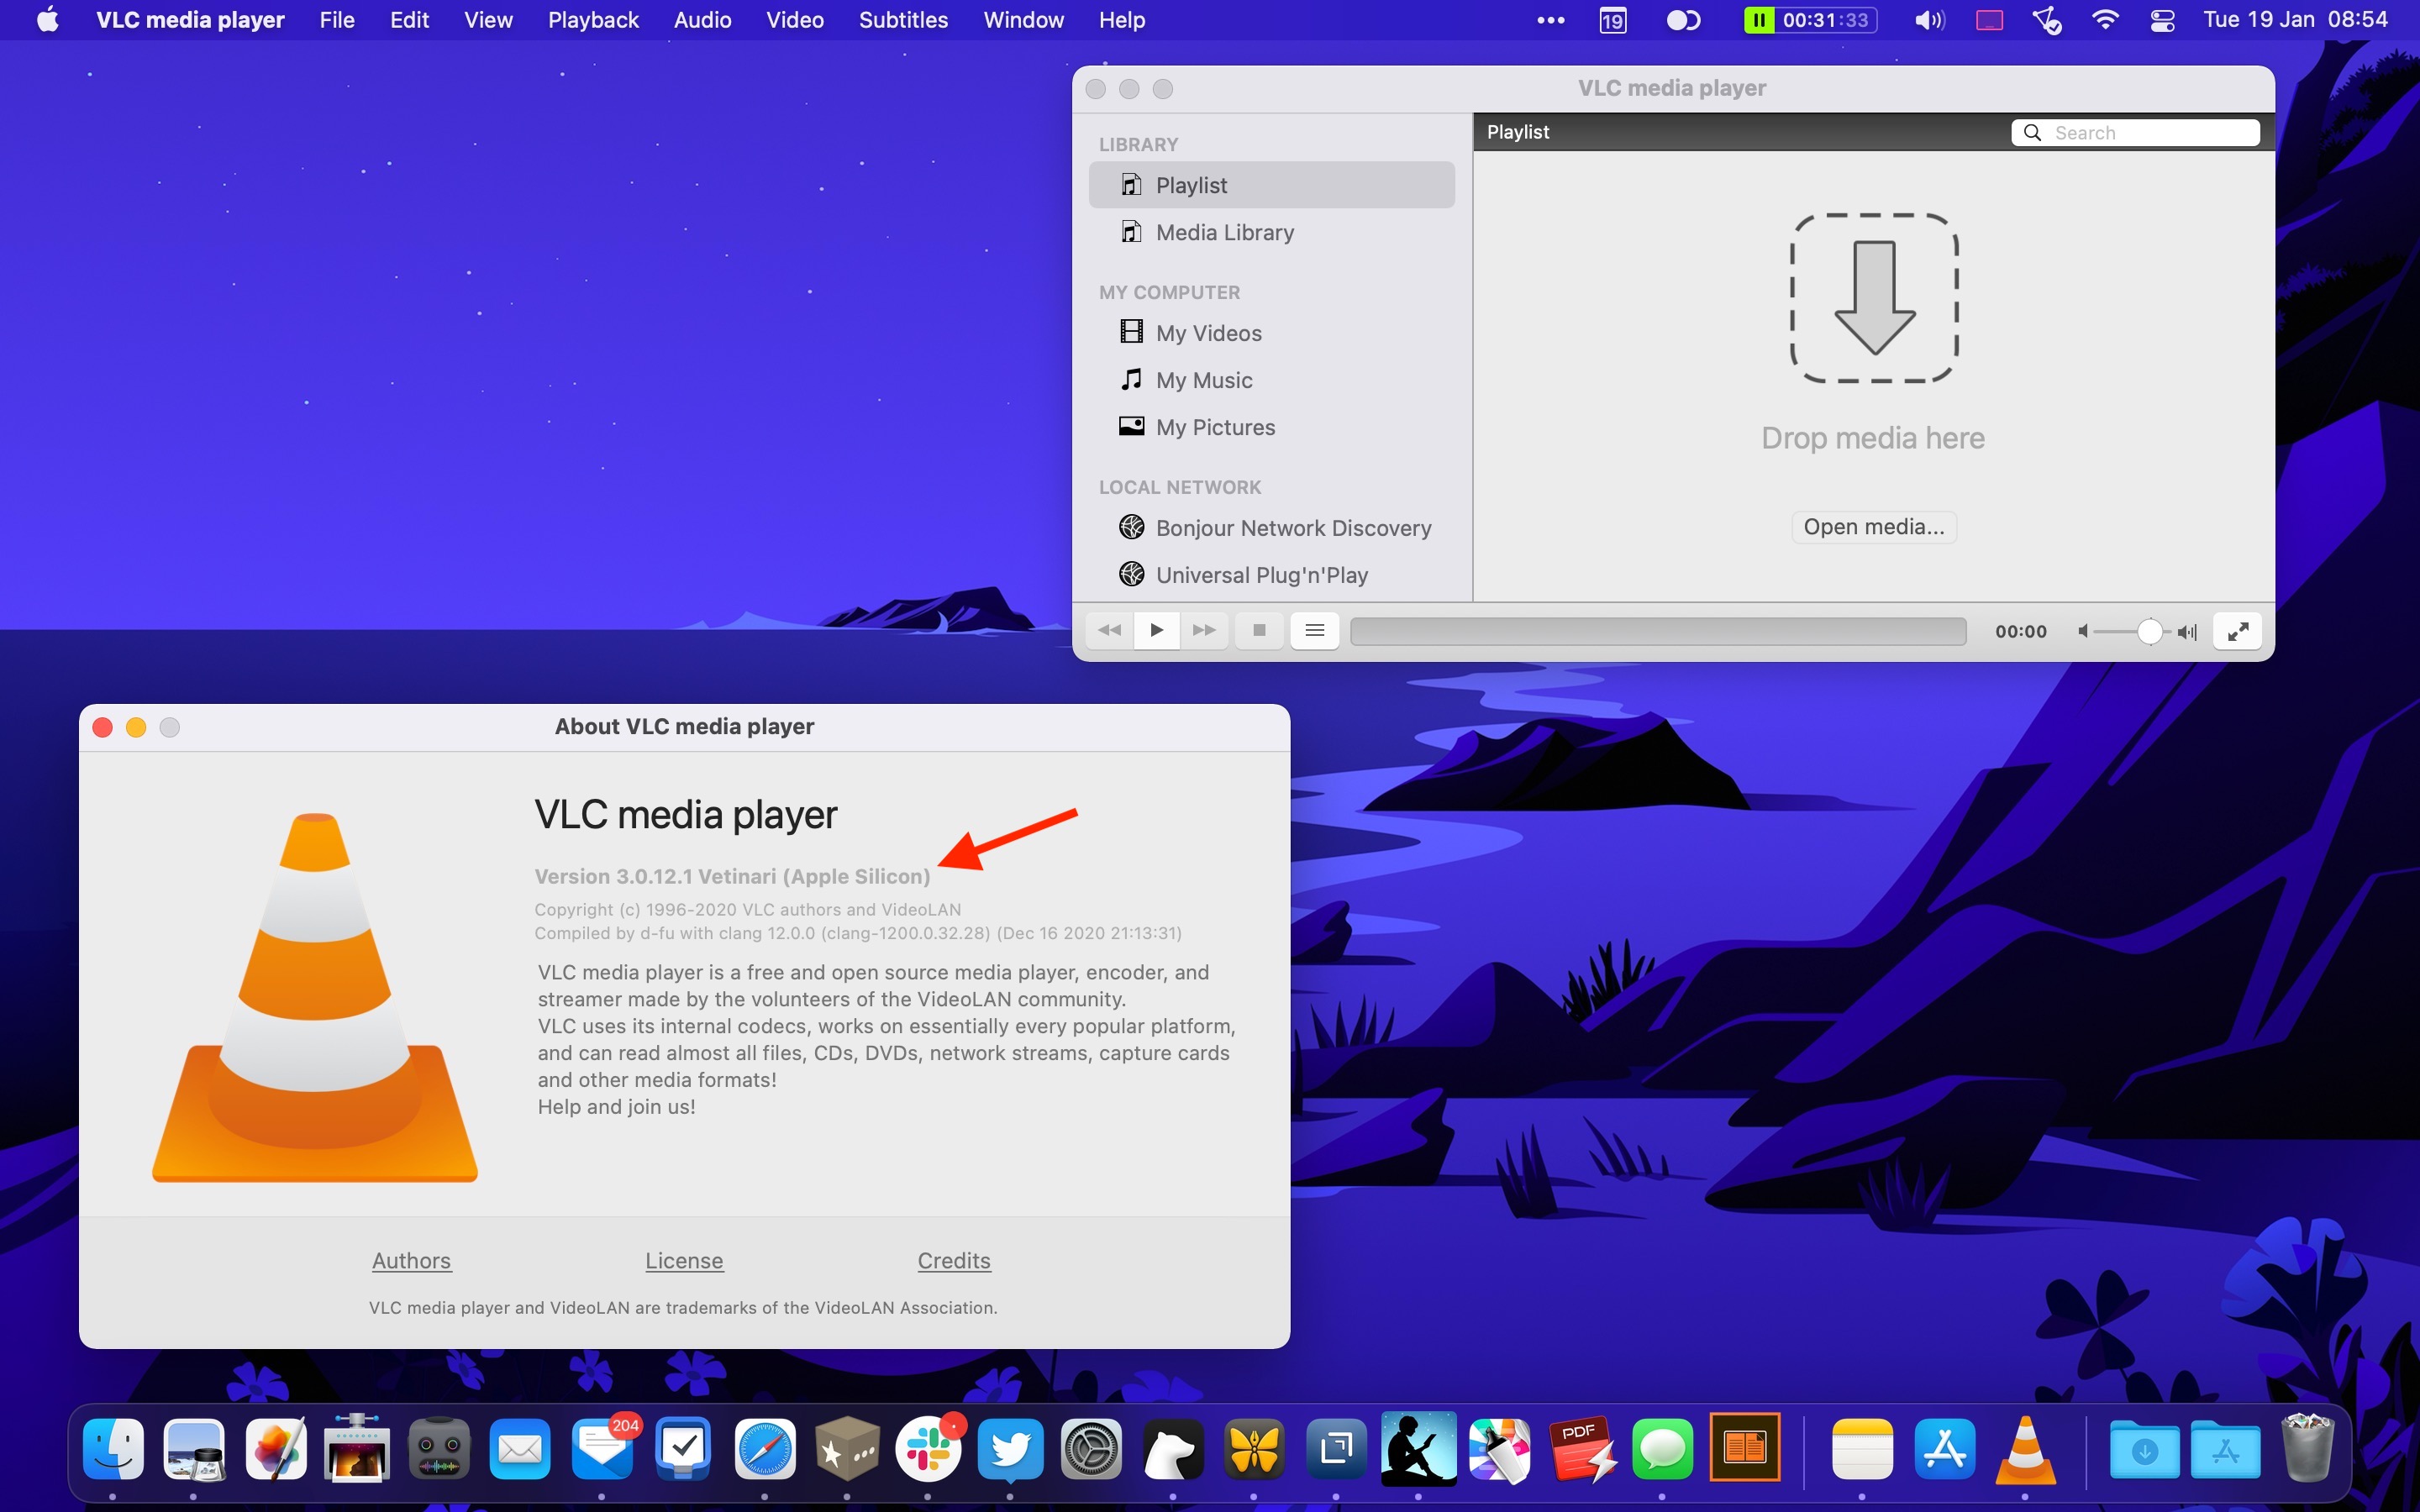Click the Bonjour Network Discovery icon
This screenshot has width=2420, height=1512.
click(1131, 526)
